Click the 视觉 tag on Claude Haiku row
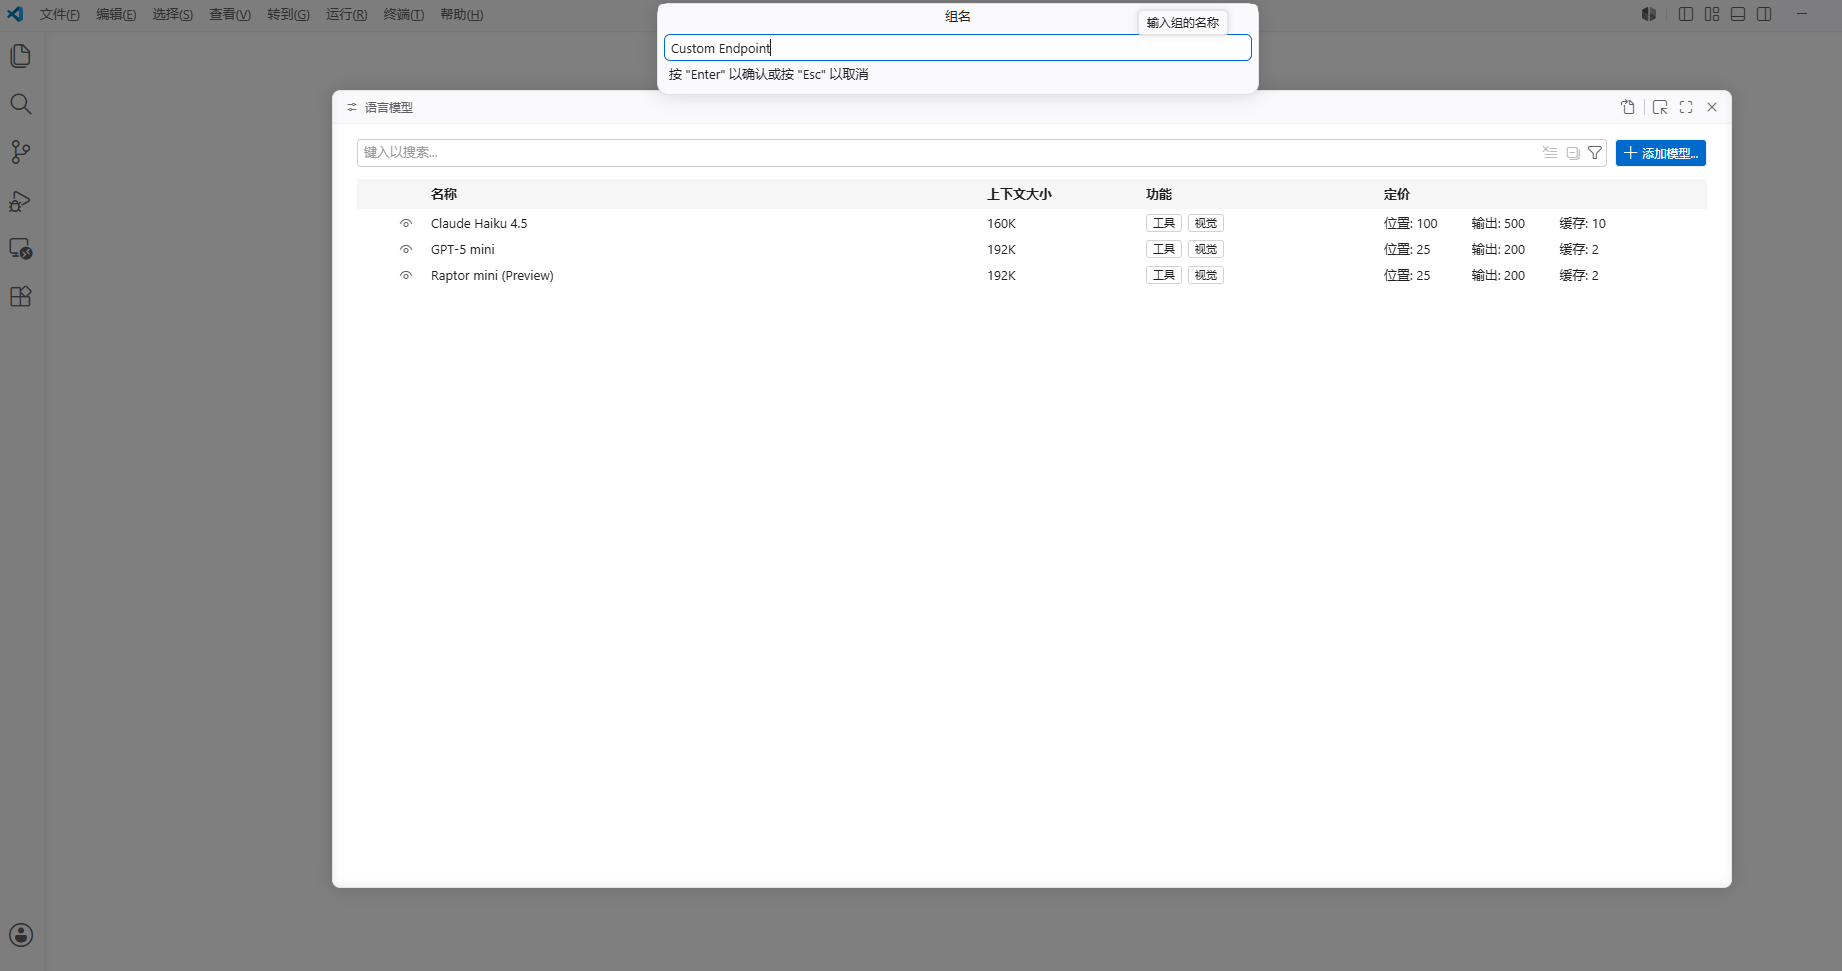Image resolution: width=1842 pixels, height=971 pixels. (x=1206, y=223)
